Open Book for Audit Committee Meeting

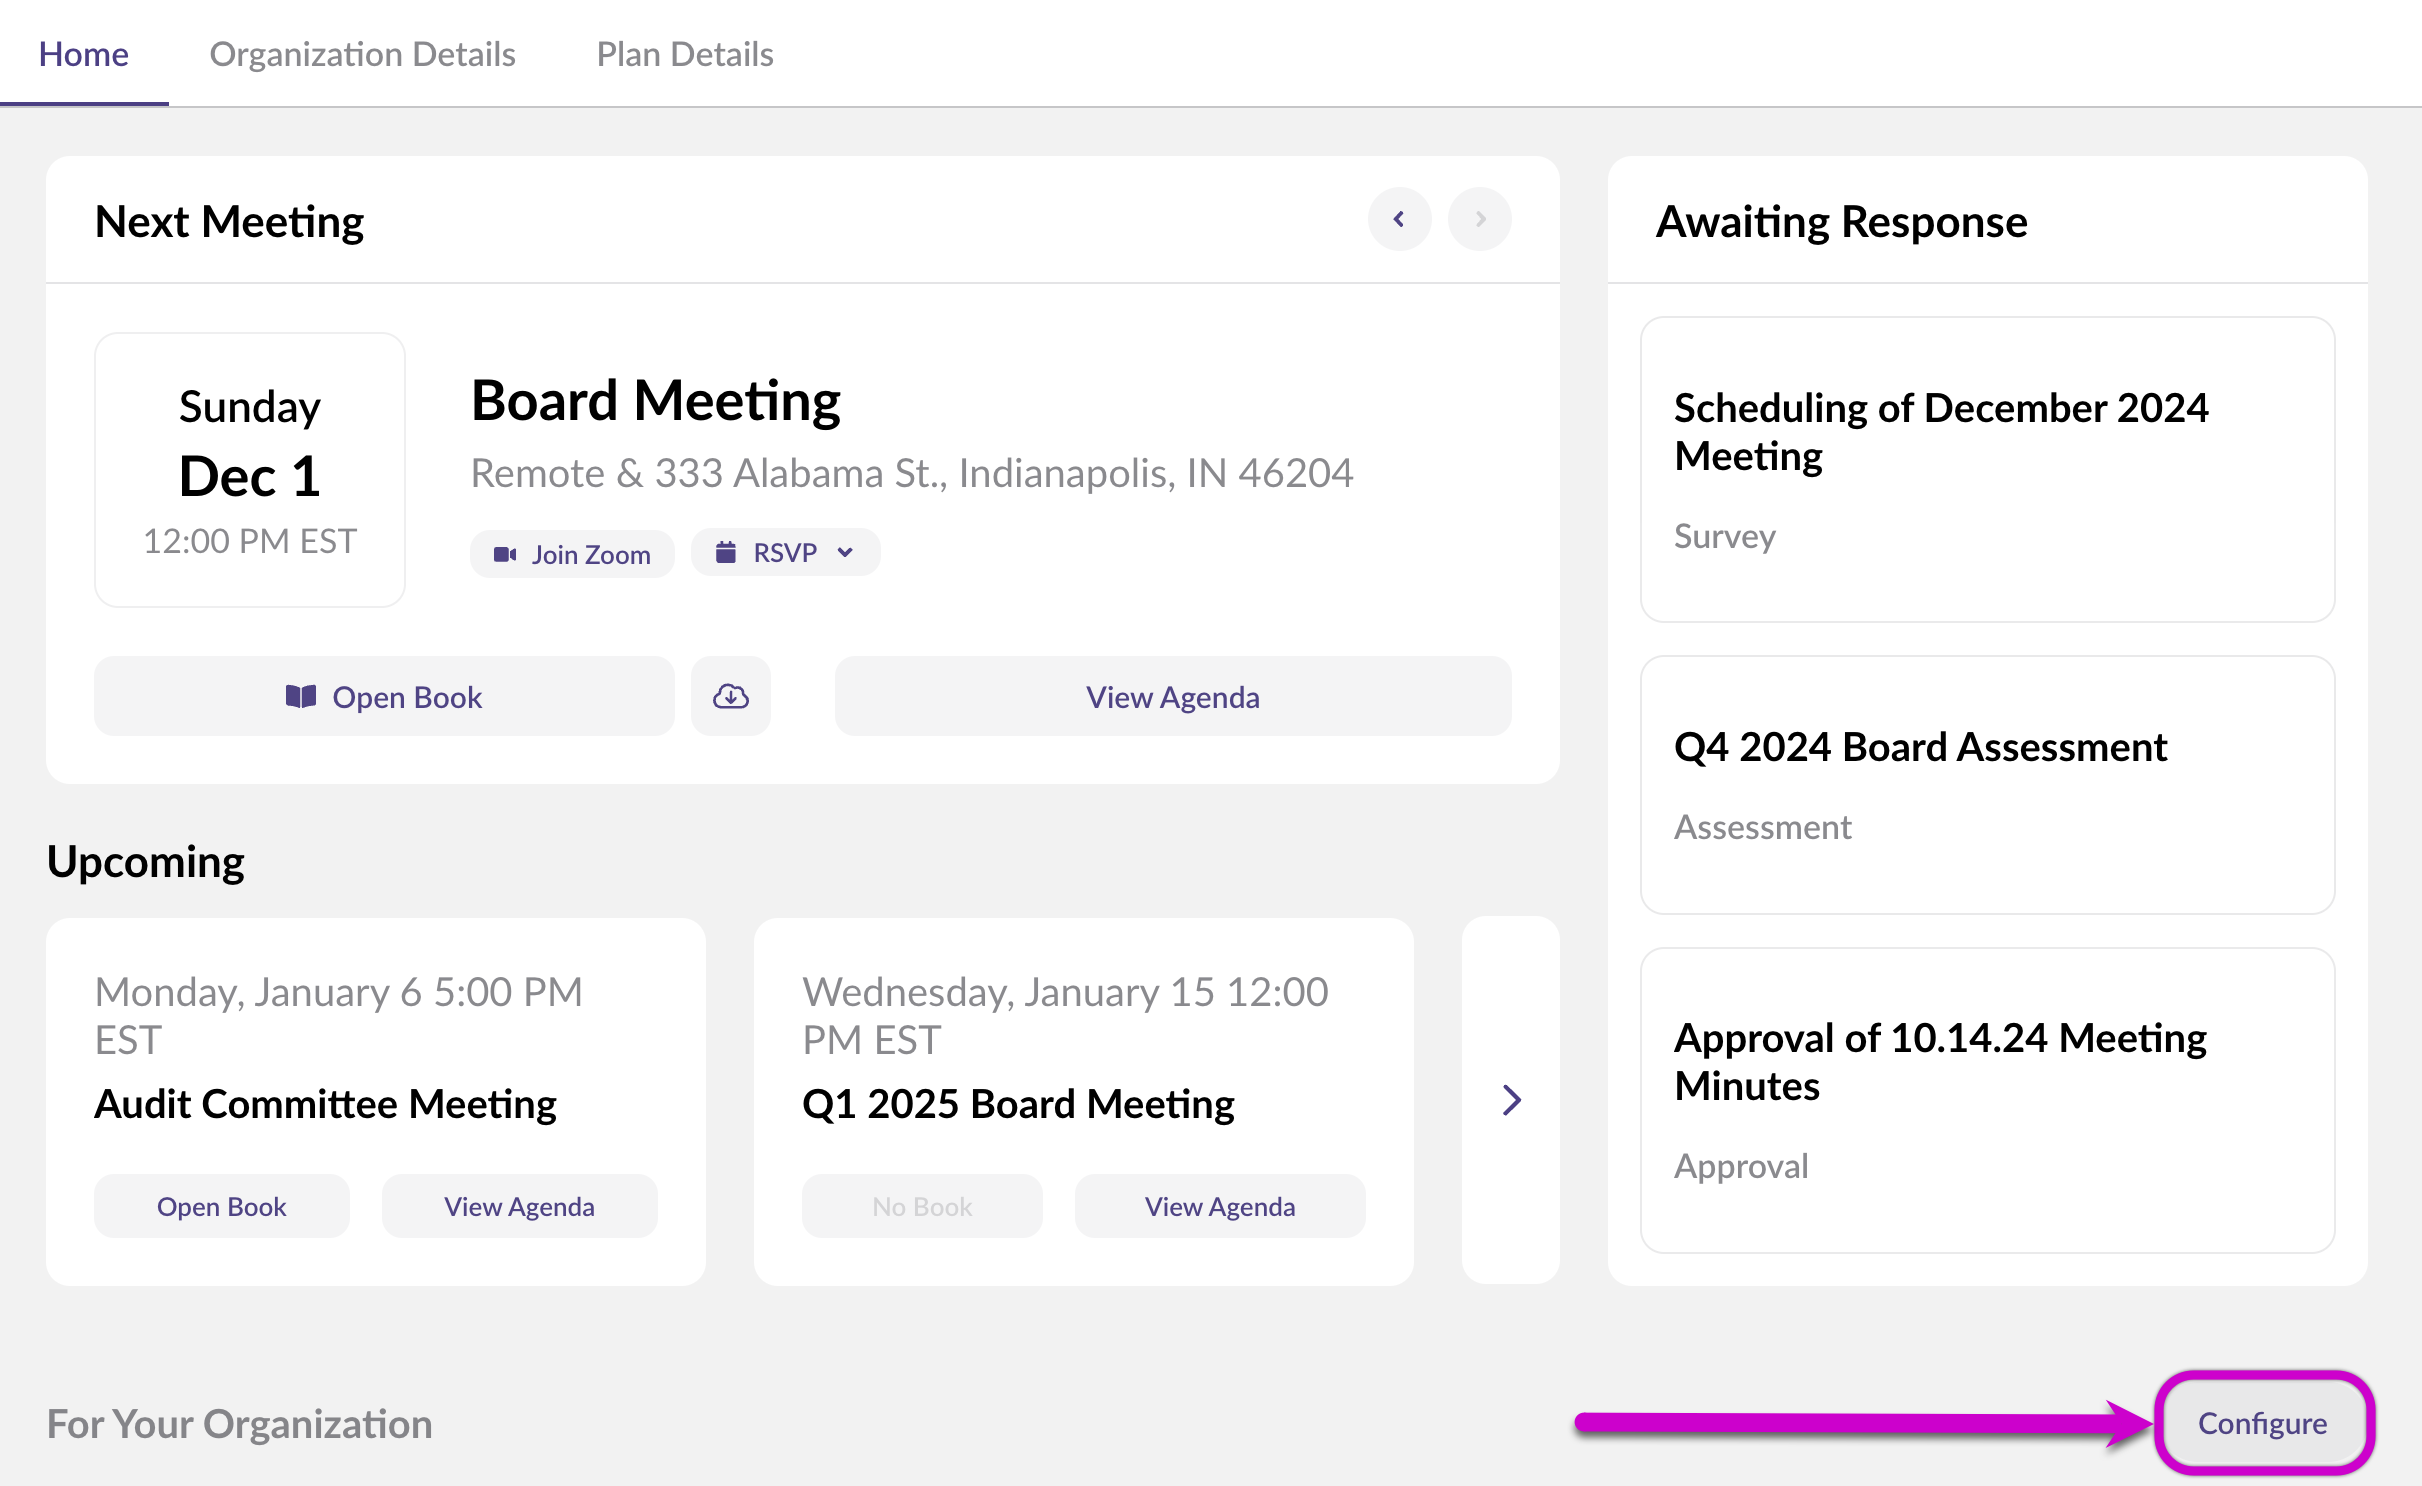[221, 1206]
